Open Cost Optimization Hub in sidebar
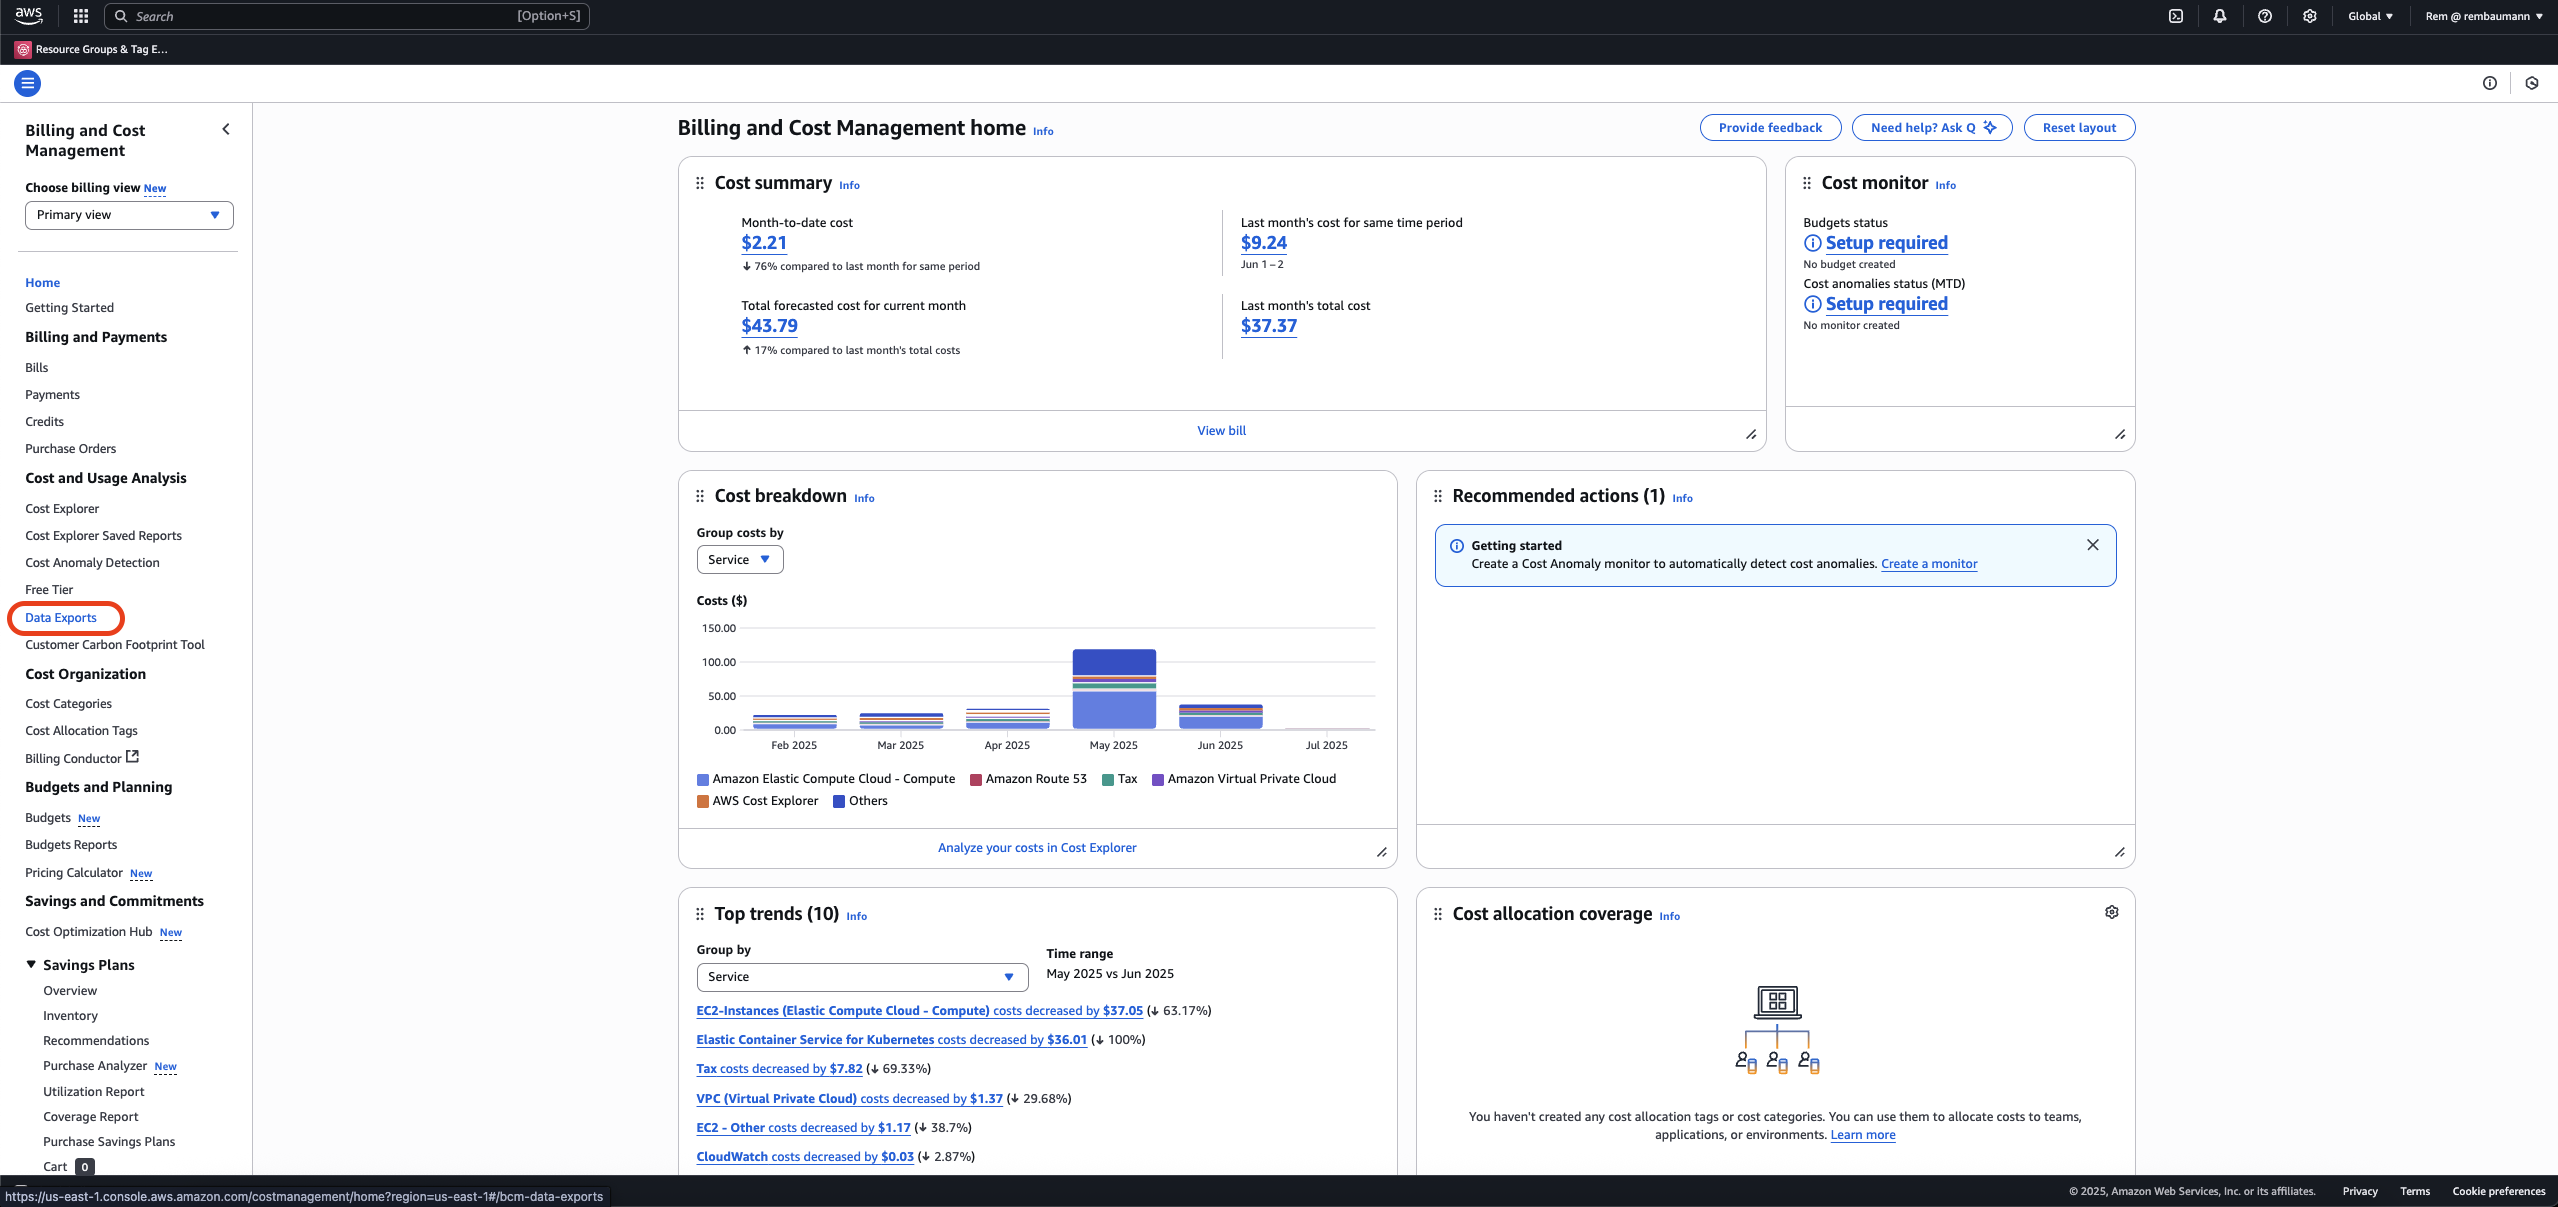 (x=88, y=932)
